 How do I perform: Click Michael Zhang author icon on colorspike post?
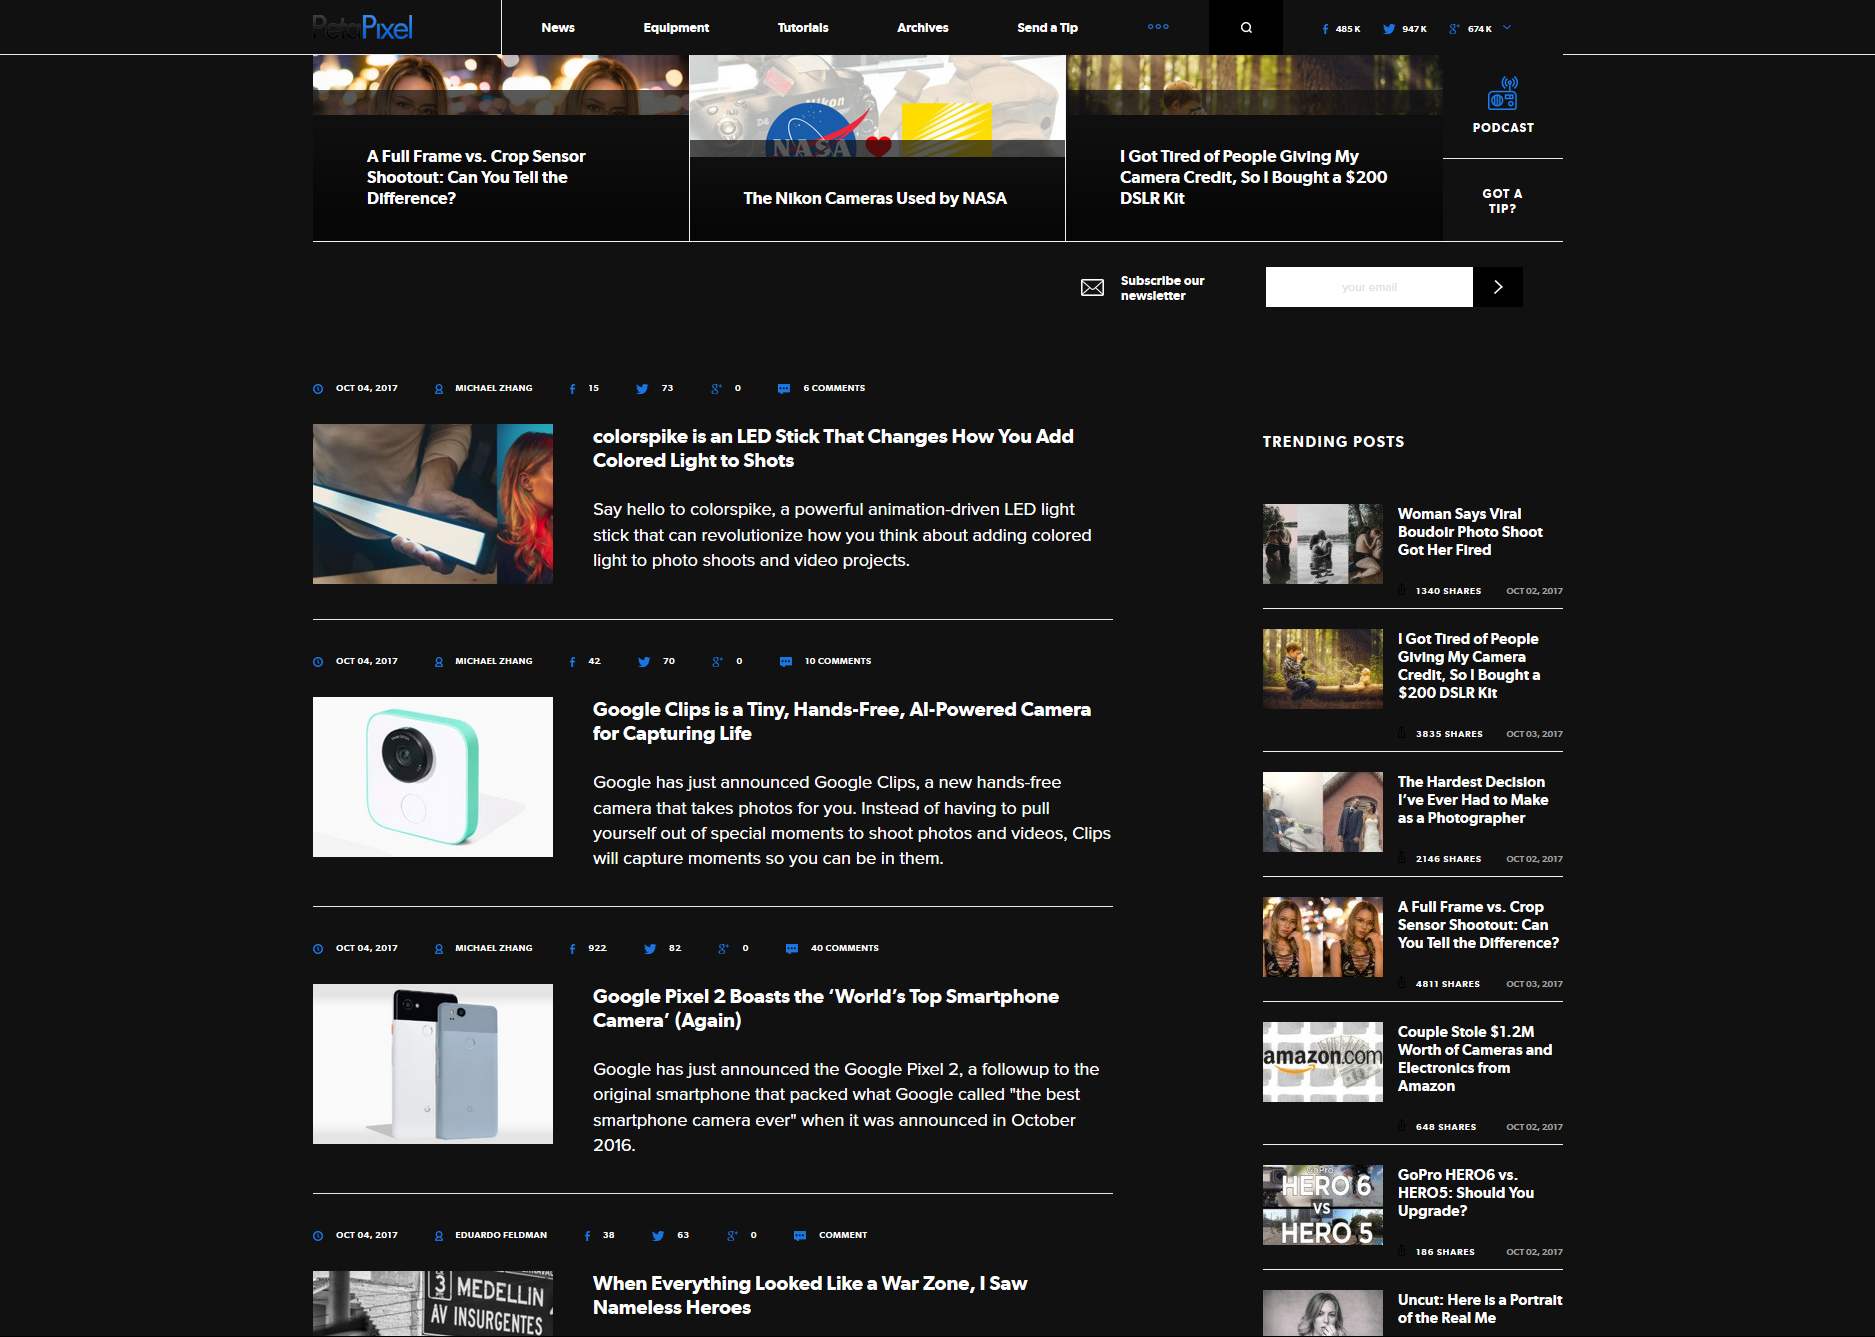[x=439, y=388]
